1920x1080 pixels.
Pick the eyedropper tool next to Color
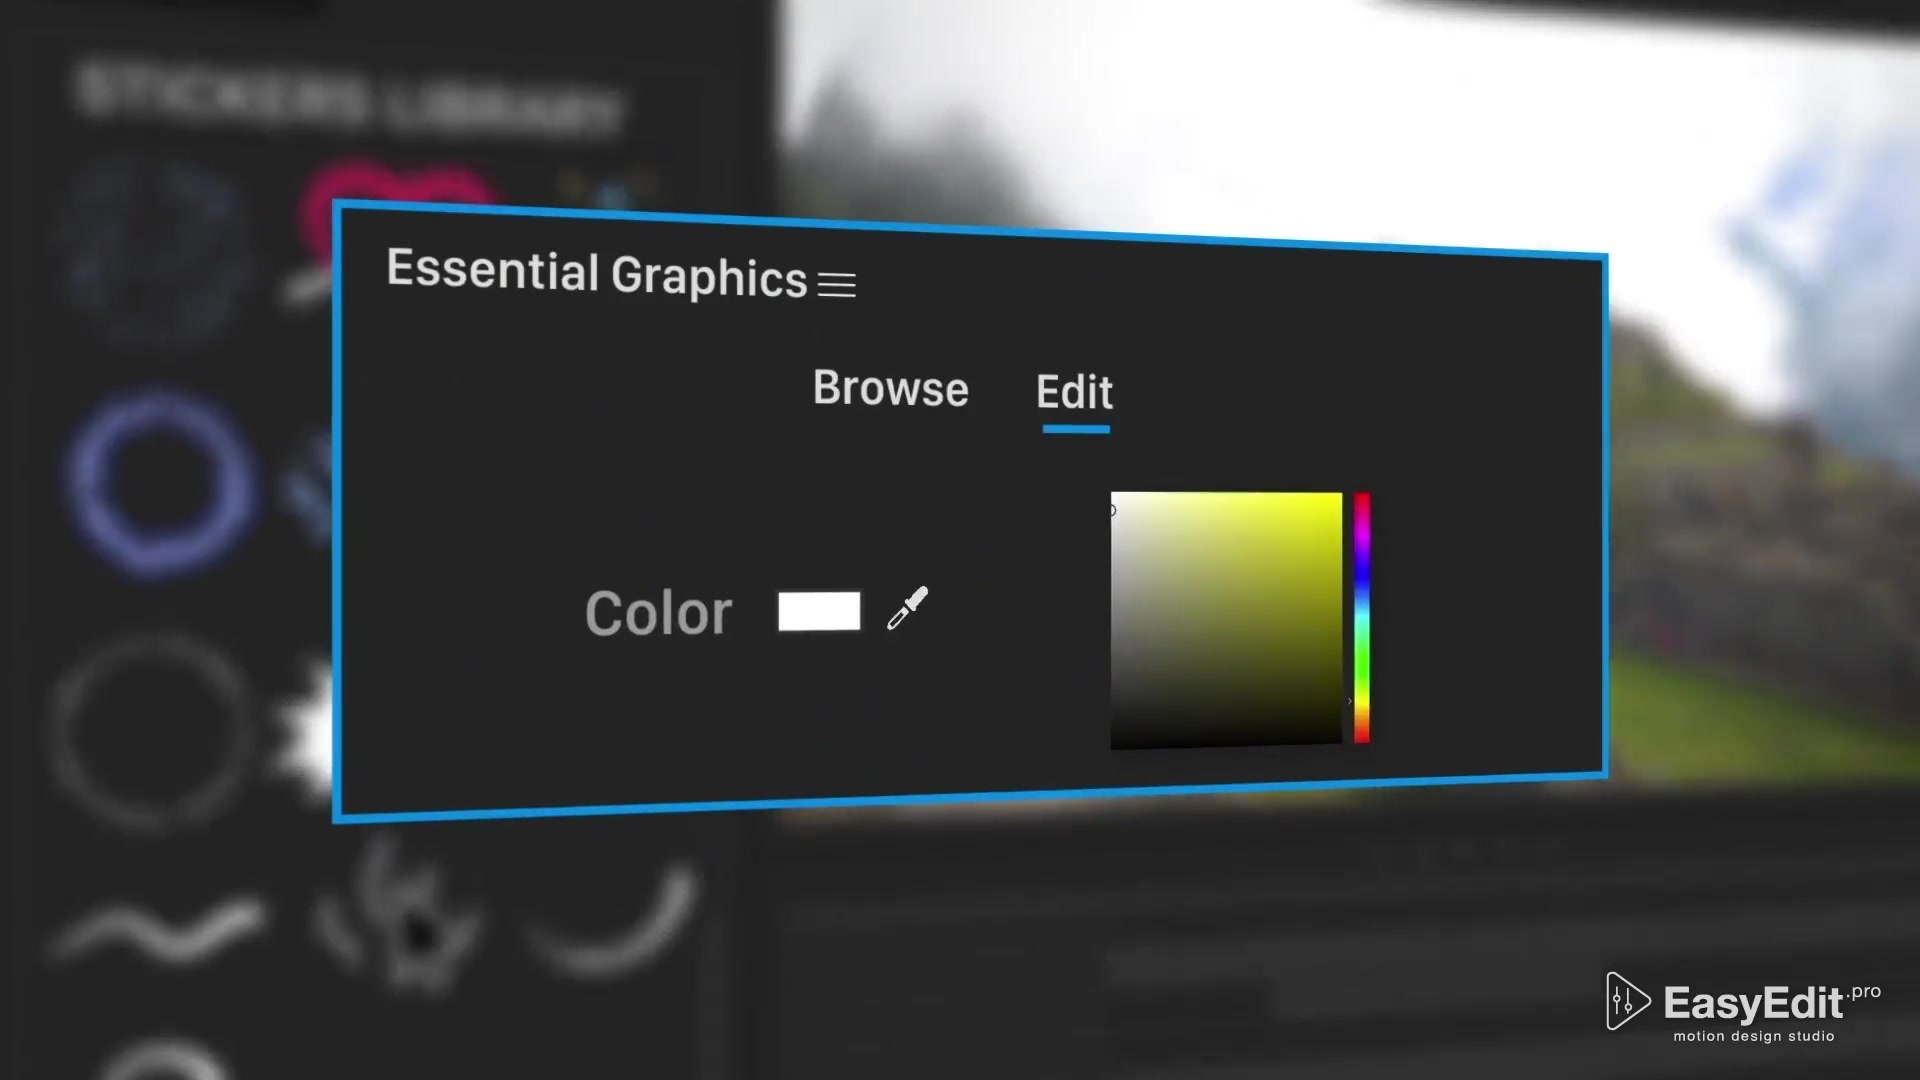[x=907, y=608]
